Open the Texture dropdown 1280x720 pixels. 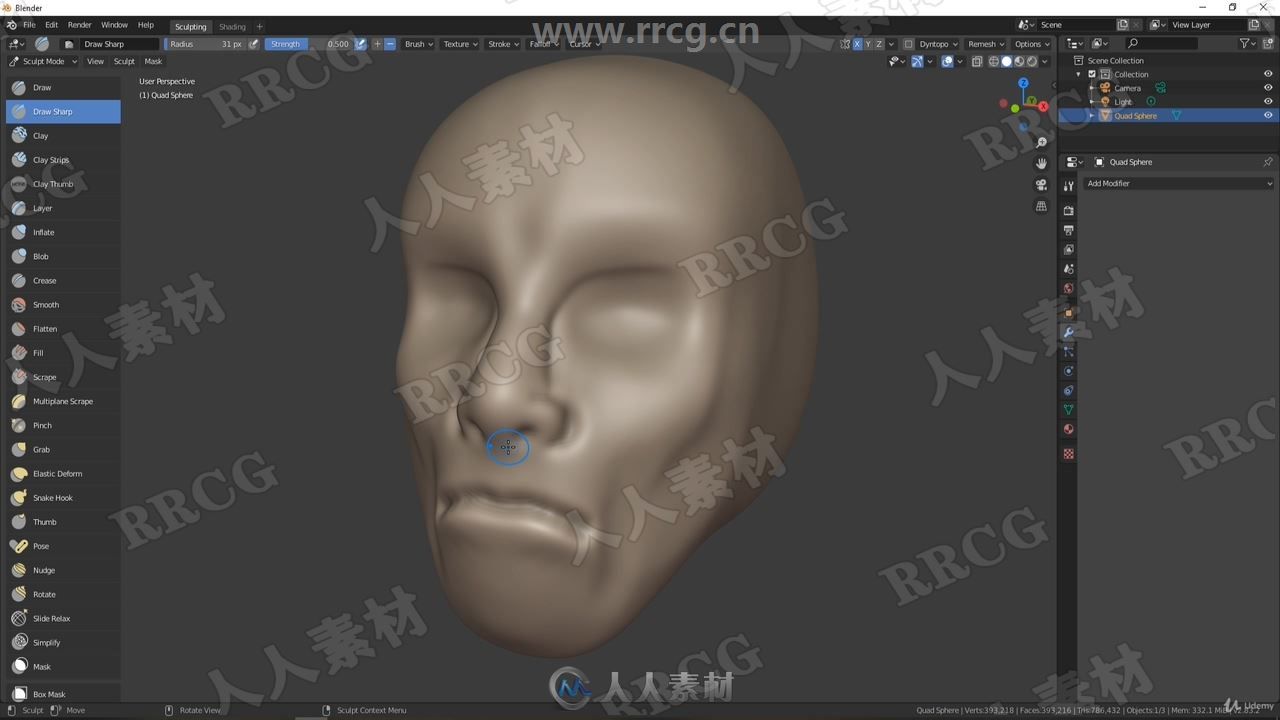[460, 44]
